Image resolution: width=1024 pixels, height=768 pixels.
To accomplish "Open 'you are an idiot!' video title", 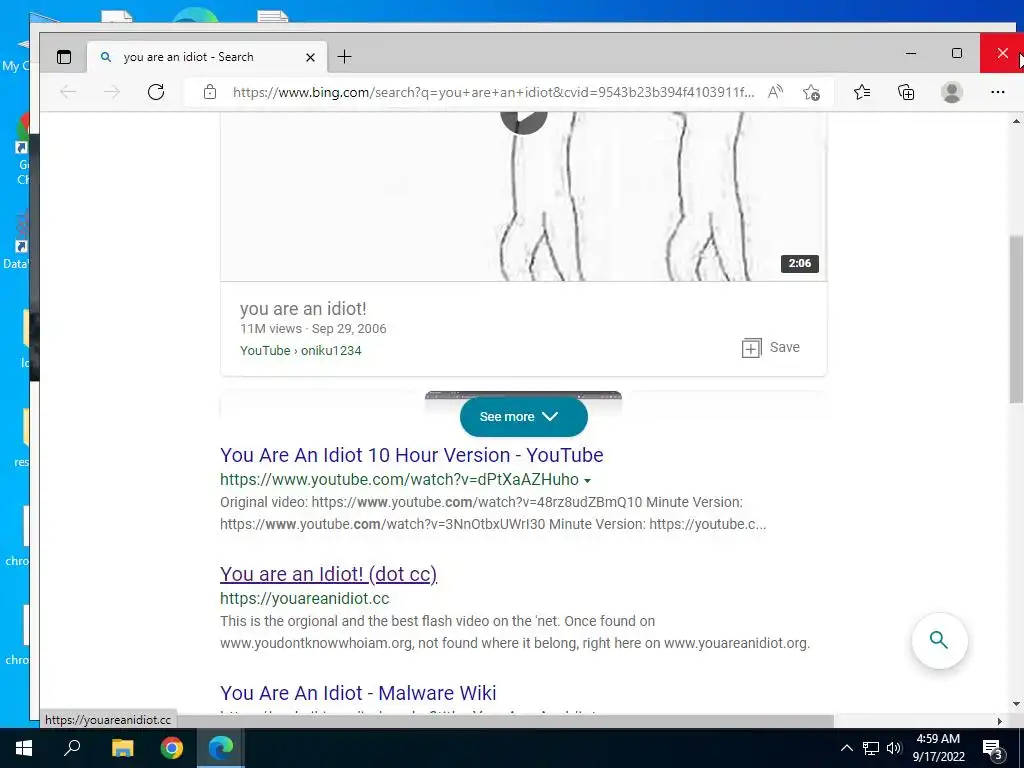I will pyautogui.click(x=303, y=308).
